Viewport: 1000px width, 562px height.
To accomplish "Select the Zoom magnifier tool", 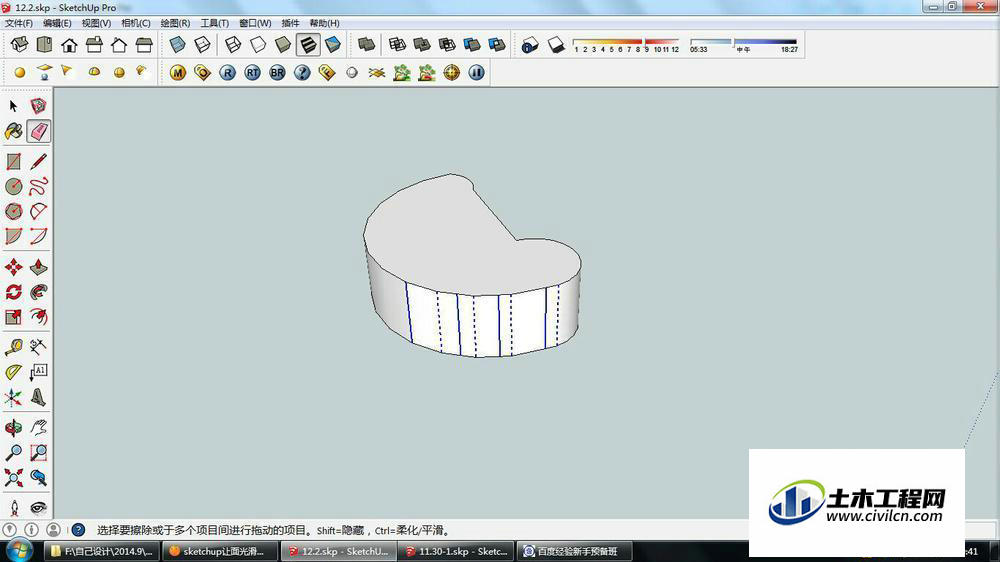I will pos(13,452).
